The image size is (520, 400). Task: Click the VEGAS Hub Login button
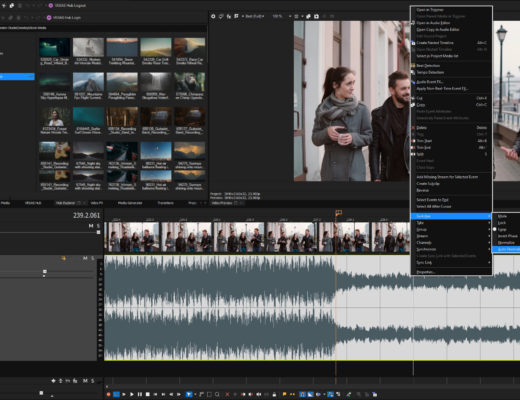click(x=64, y=17)
